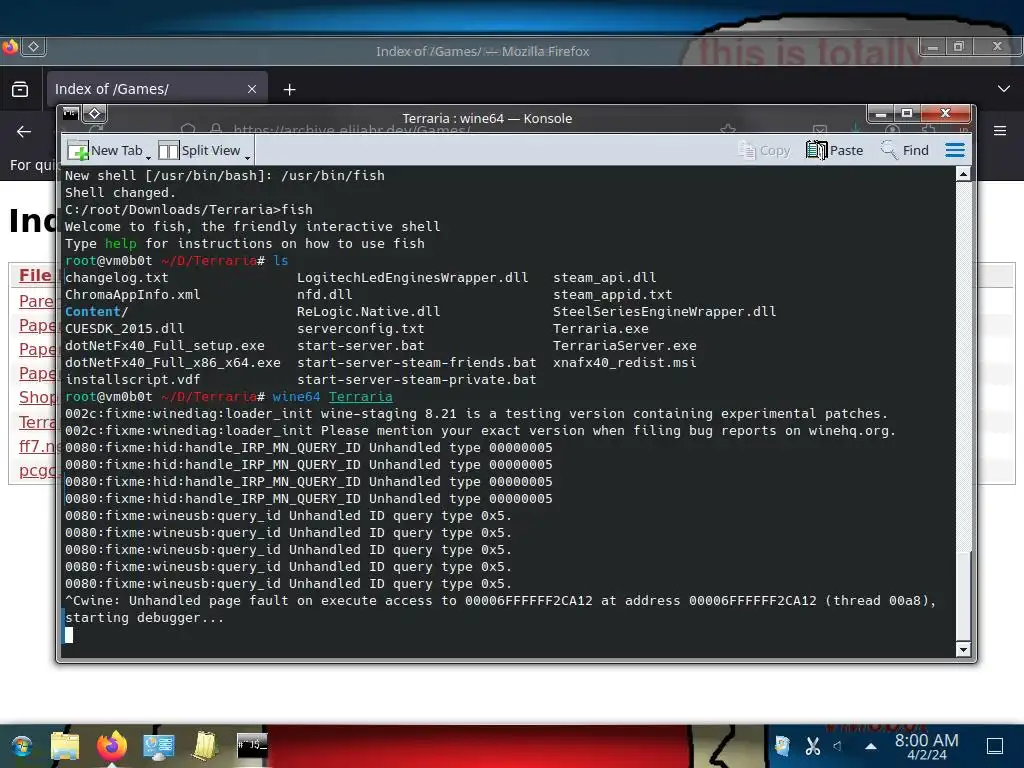
Task: Click 'nfd.dll' in listing
Action: tap(325, 295)
